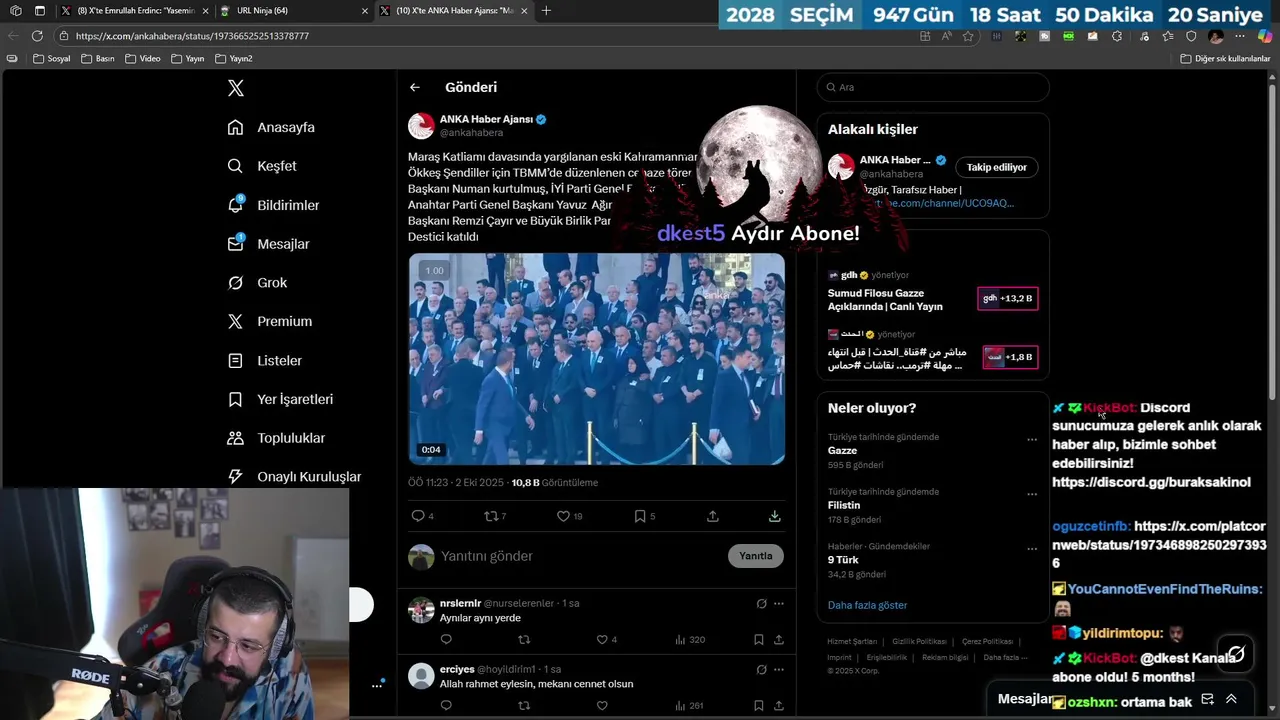This screenshot has height=720, width=1280.
Task: Open Diğer sık kullanılanlar folder
Action: pos(1225,58)
